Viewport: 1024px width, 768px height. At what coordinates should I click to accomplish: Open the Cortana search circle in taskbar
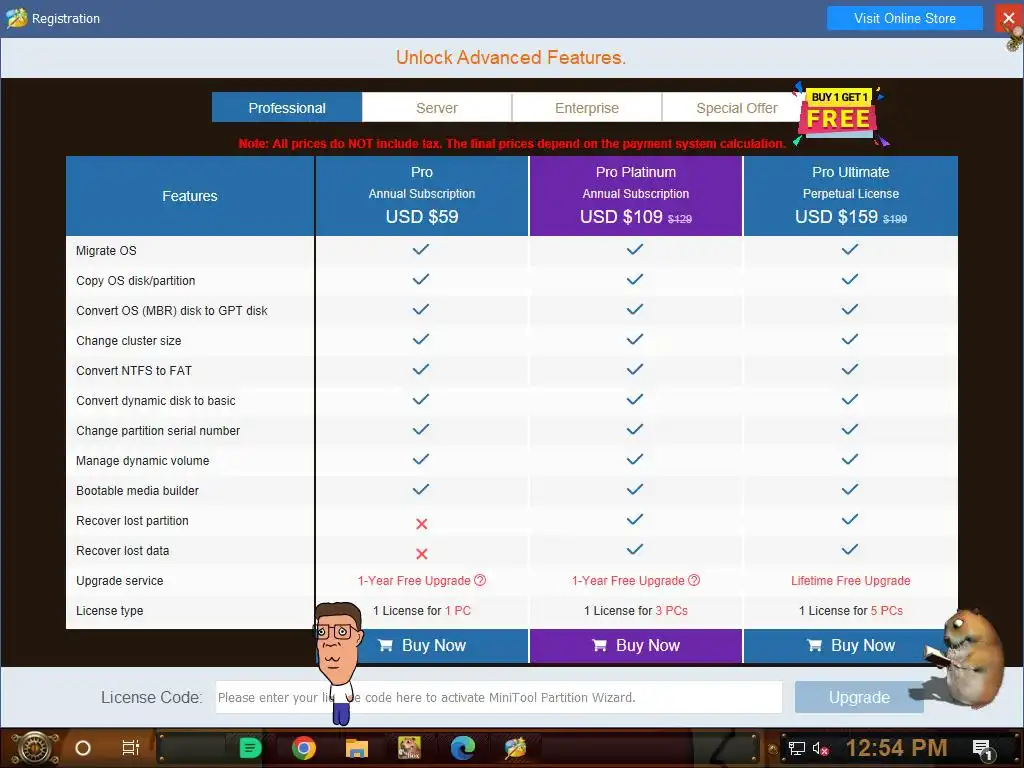[83, 748]
